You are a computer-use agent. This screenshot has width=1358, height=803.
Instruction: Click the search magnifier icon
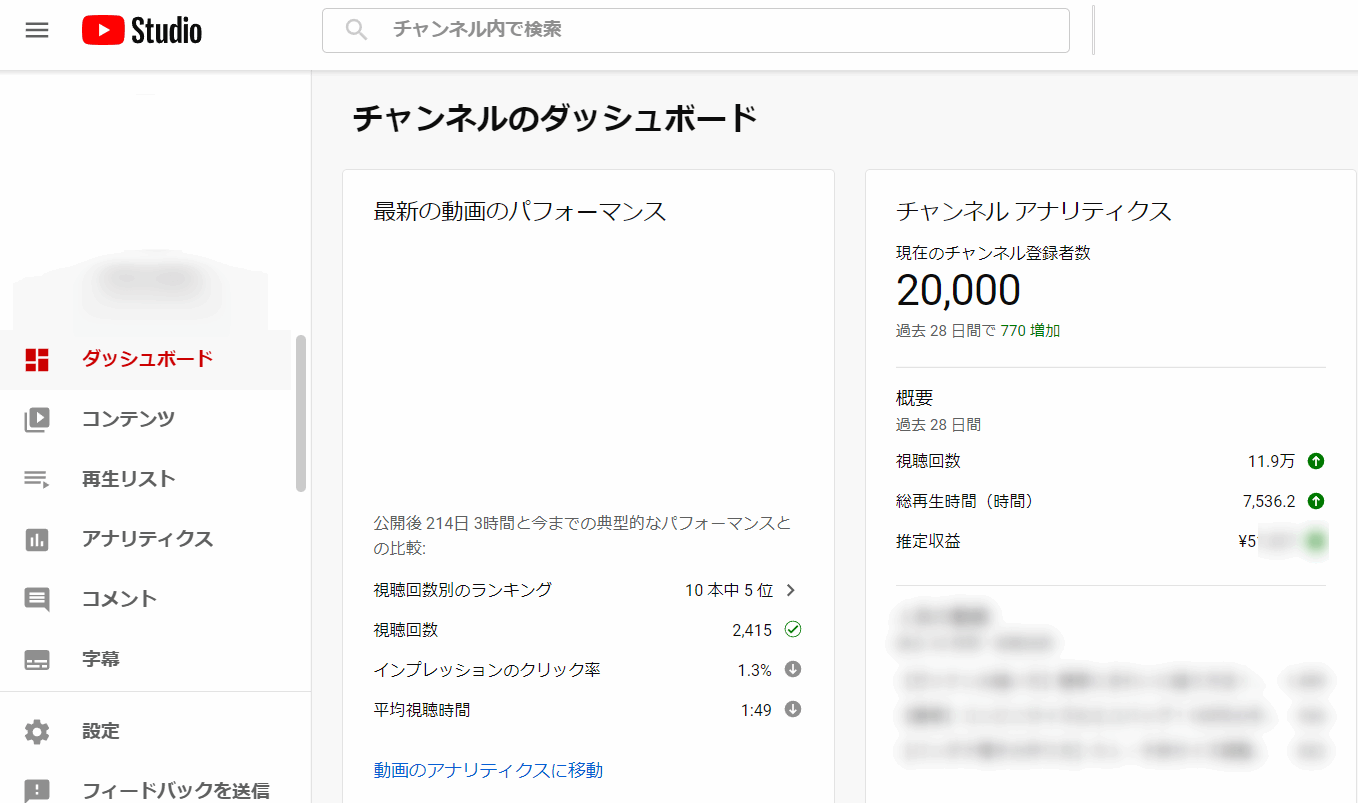[356, 30]
